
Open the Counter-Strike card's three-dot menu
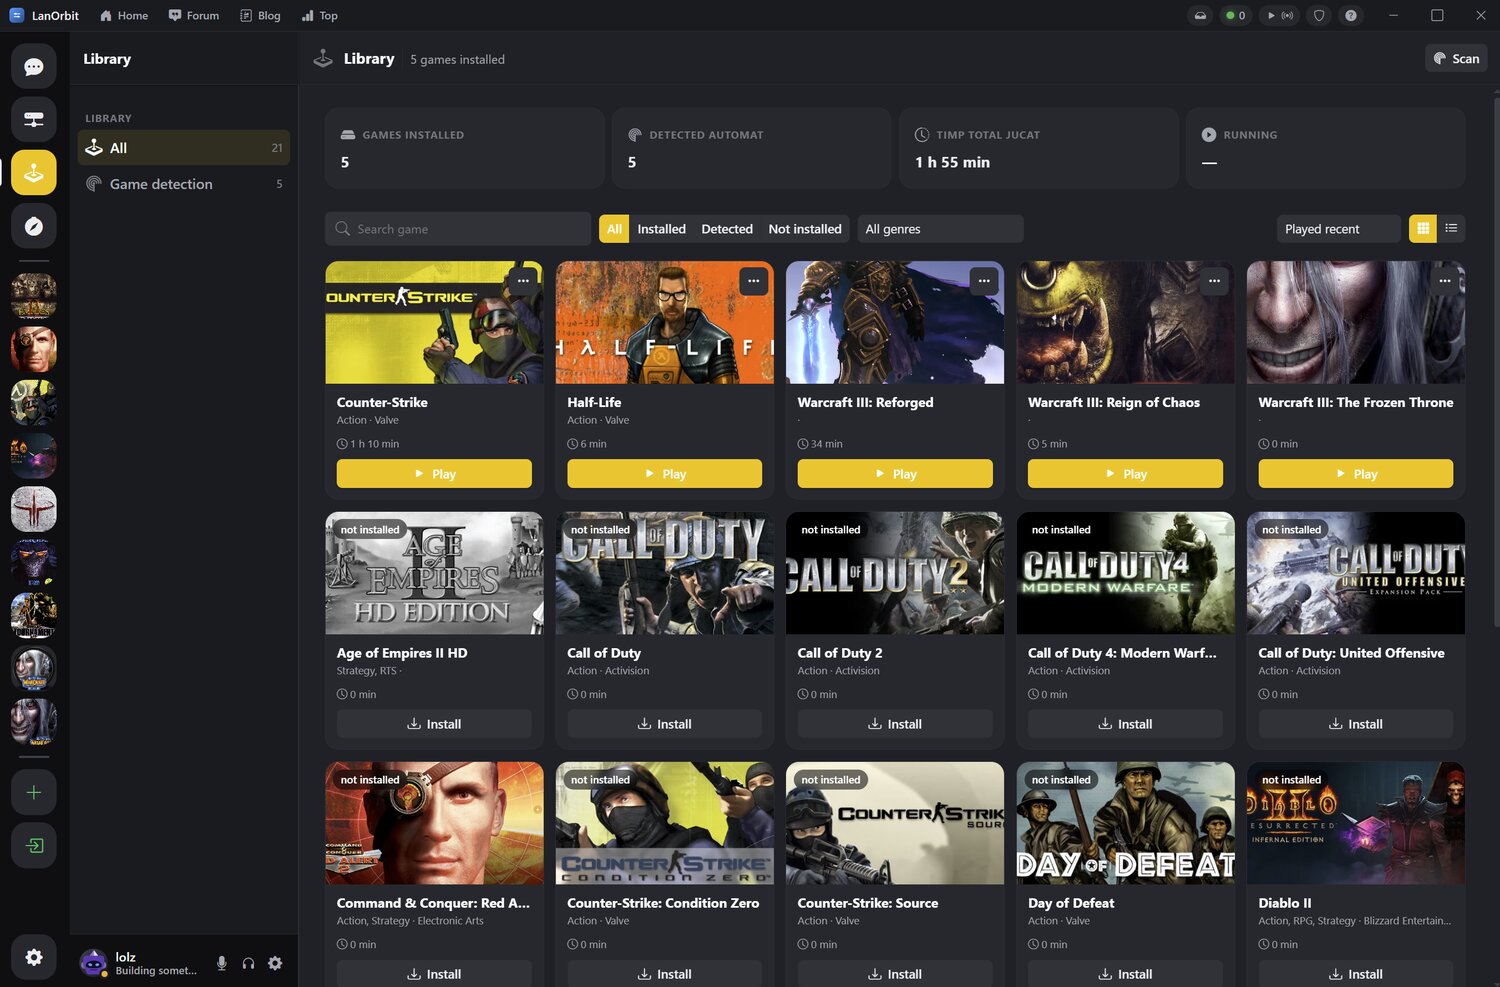pos(523,281)
